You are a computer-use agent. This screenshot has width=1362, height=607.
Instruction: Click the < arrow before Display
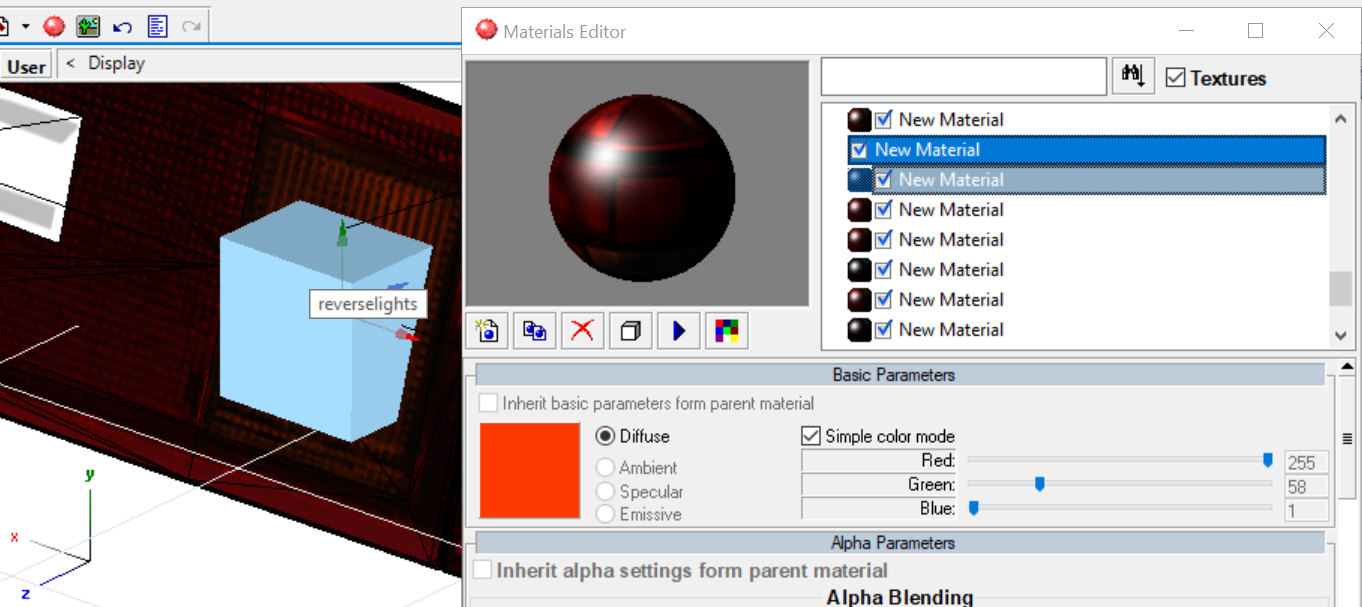(70, 63)
